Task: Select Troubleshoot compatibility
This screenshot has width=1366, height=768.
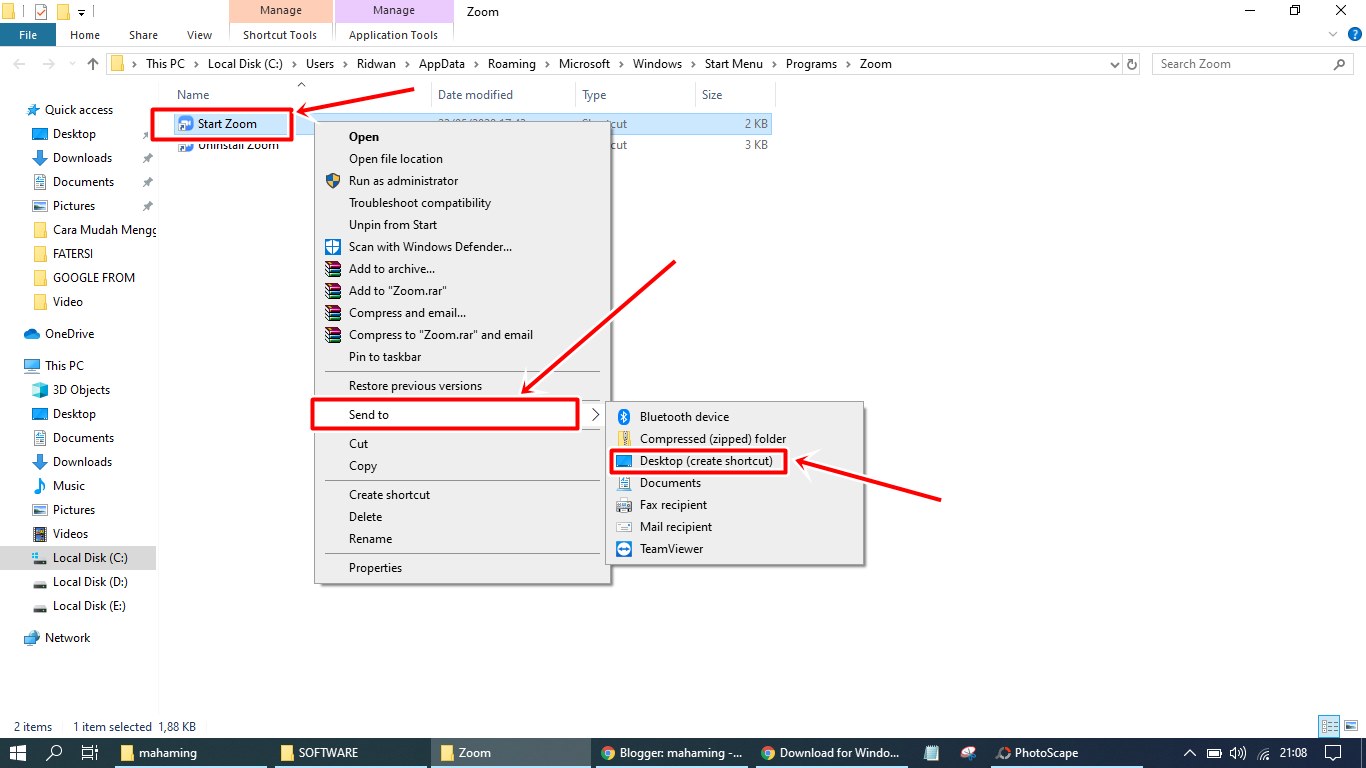Action: tap(420, 203)
